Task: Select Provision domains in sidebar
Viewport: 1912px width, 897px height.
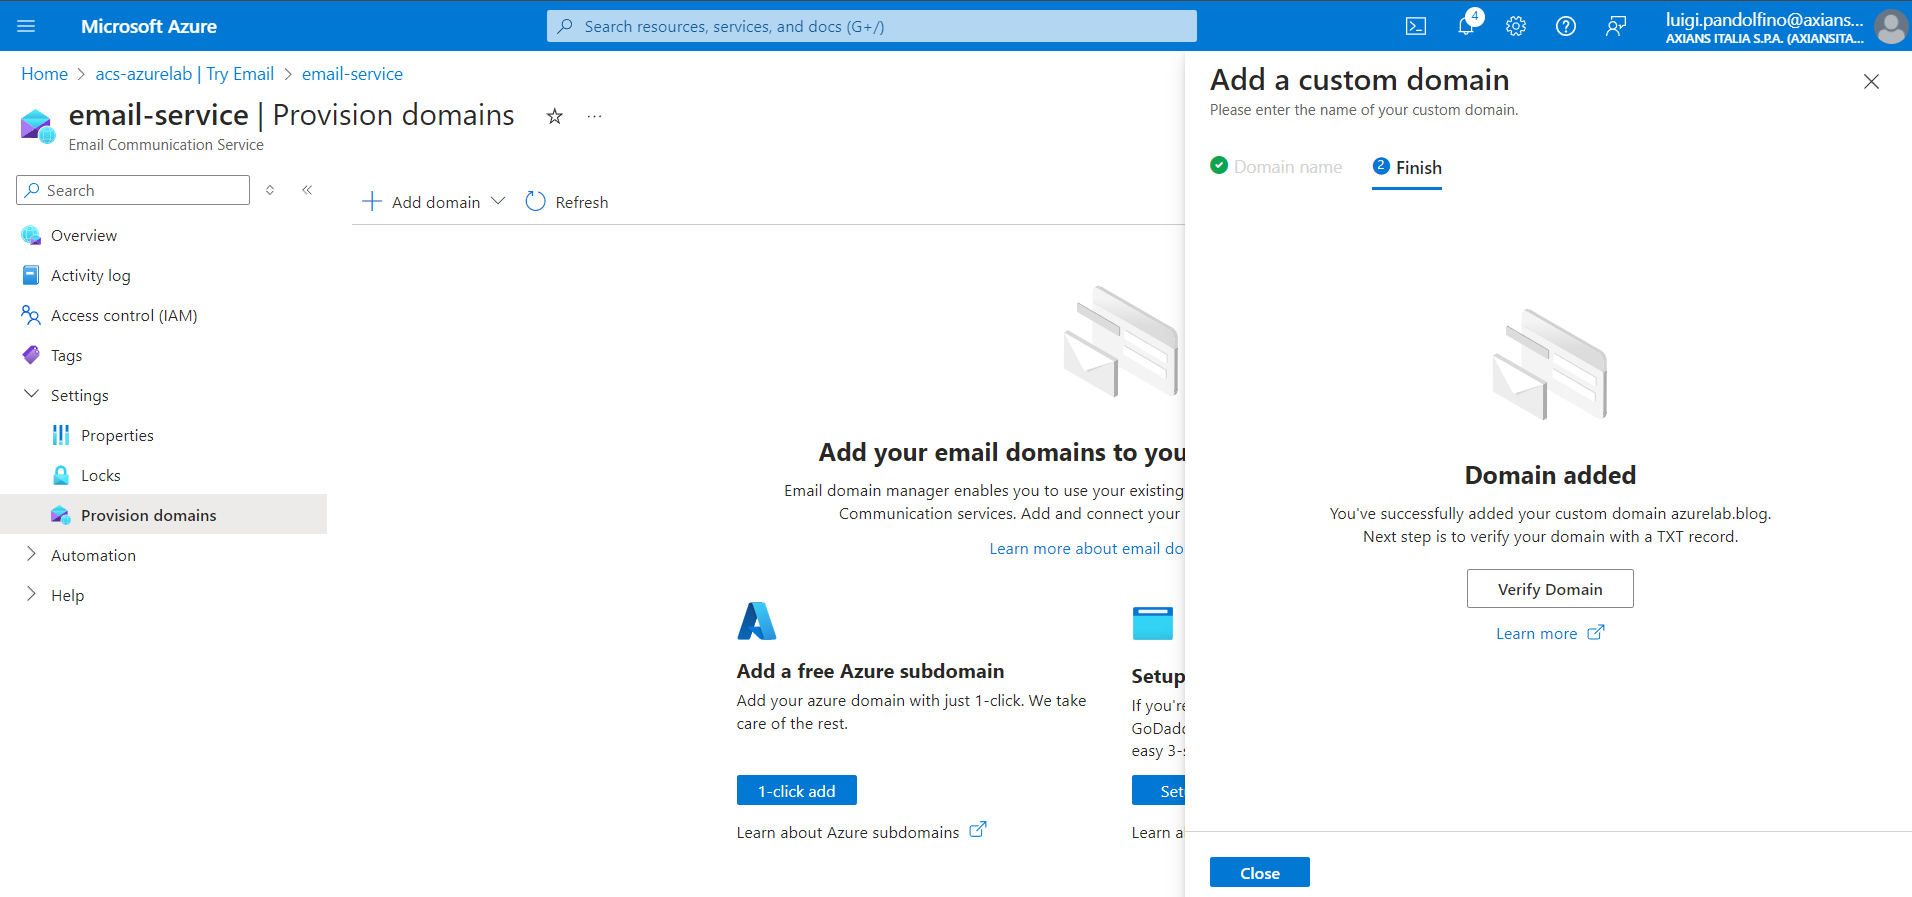Action: click(x=148, y=515)
